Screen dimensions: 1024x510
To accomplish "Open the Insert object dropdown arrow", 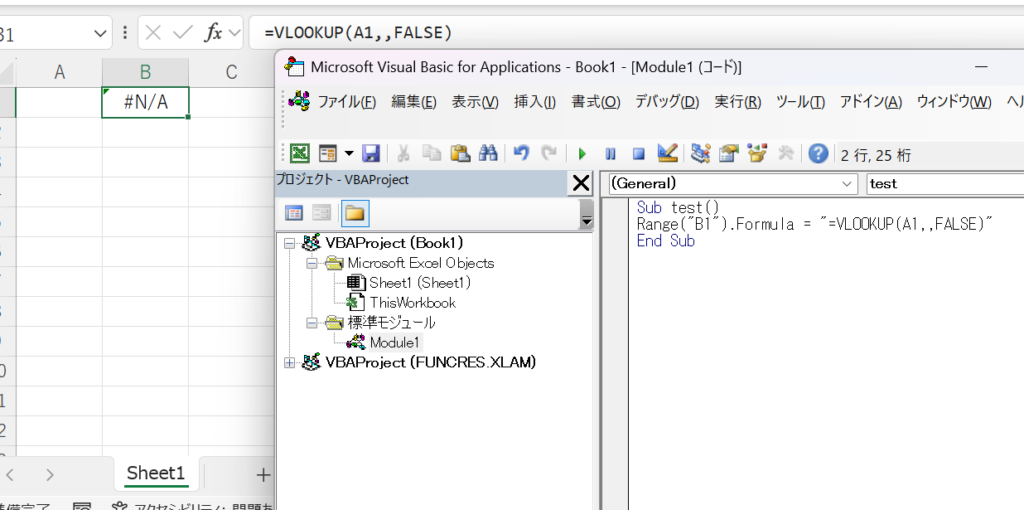I will (348, 153).
